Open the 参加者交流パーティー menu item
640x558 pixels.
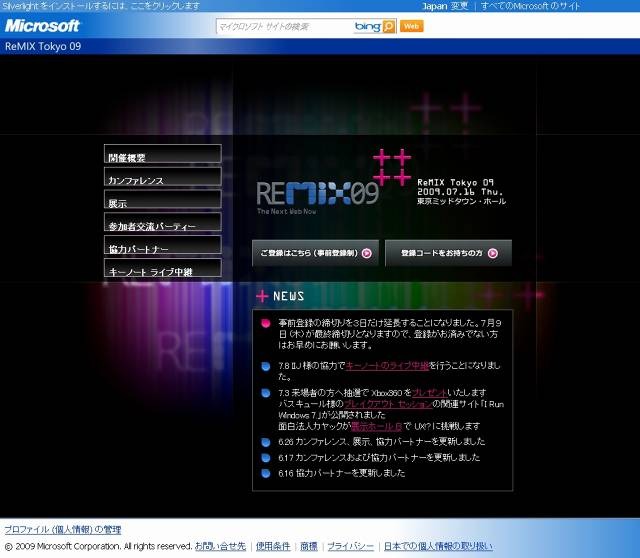163,222
